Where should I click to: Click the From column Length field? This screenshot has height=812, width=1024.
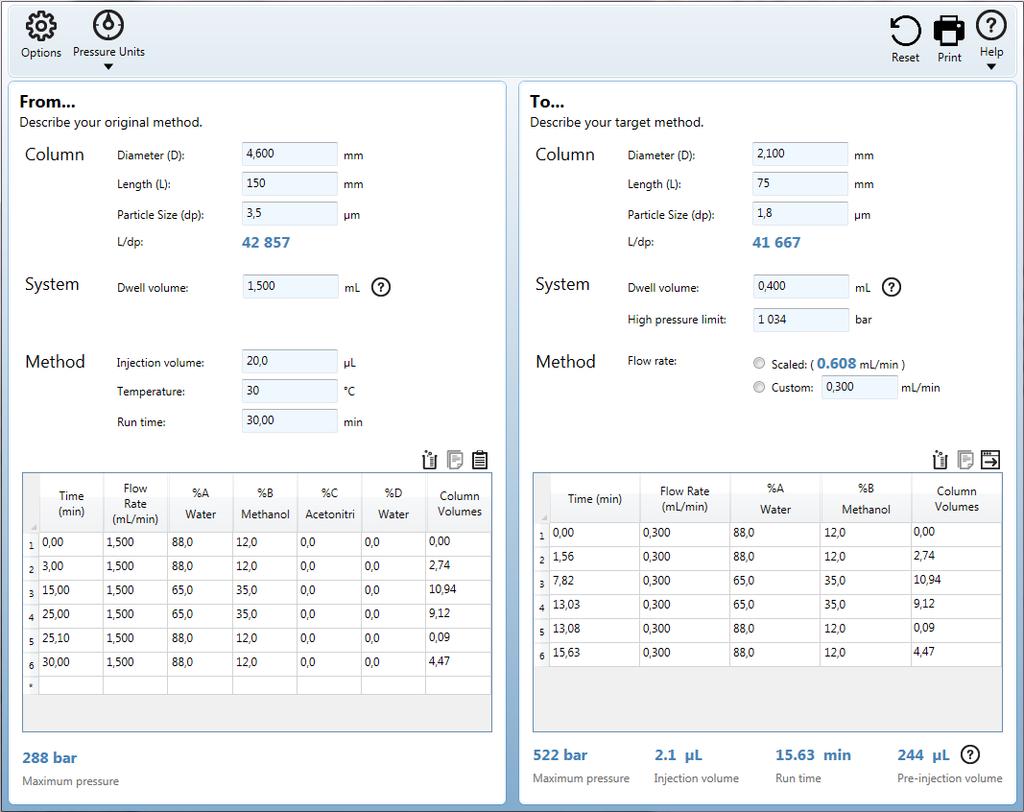pos(289,184)
